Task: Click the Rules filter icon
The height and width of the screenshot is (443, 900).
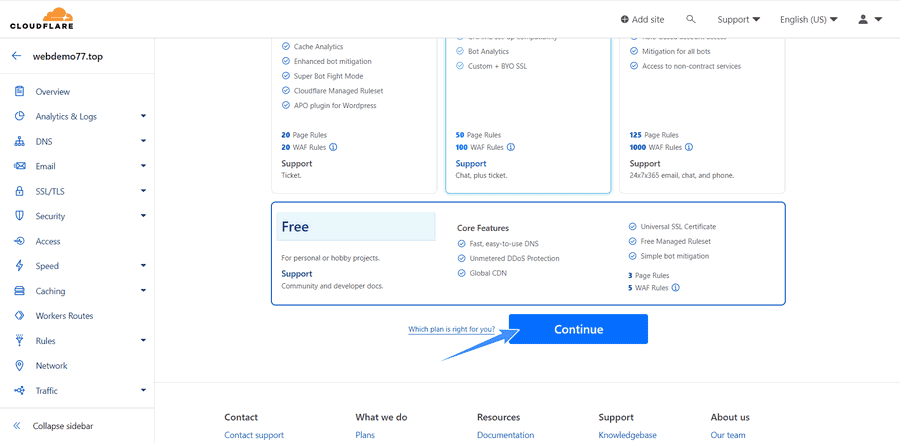Action: click(20, 340)
